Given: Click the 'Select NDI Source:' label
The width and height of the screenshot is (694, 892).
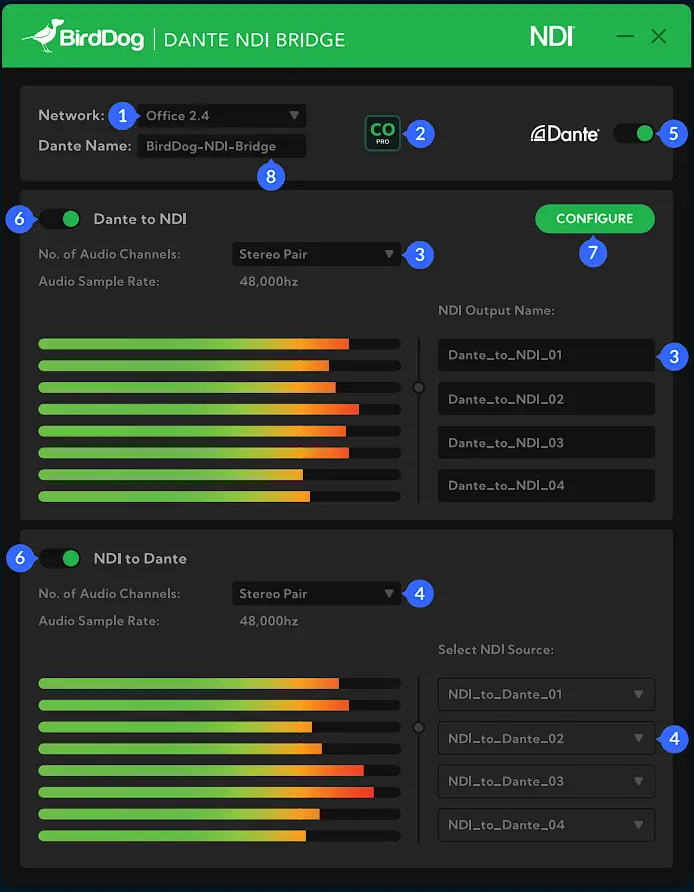Looking at the screenshot, I should click(496, 650).
